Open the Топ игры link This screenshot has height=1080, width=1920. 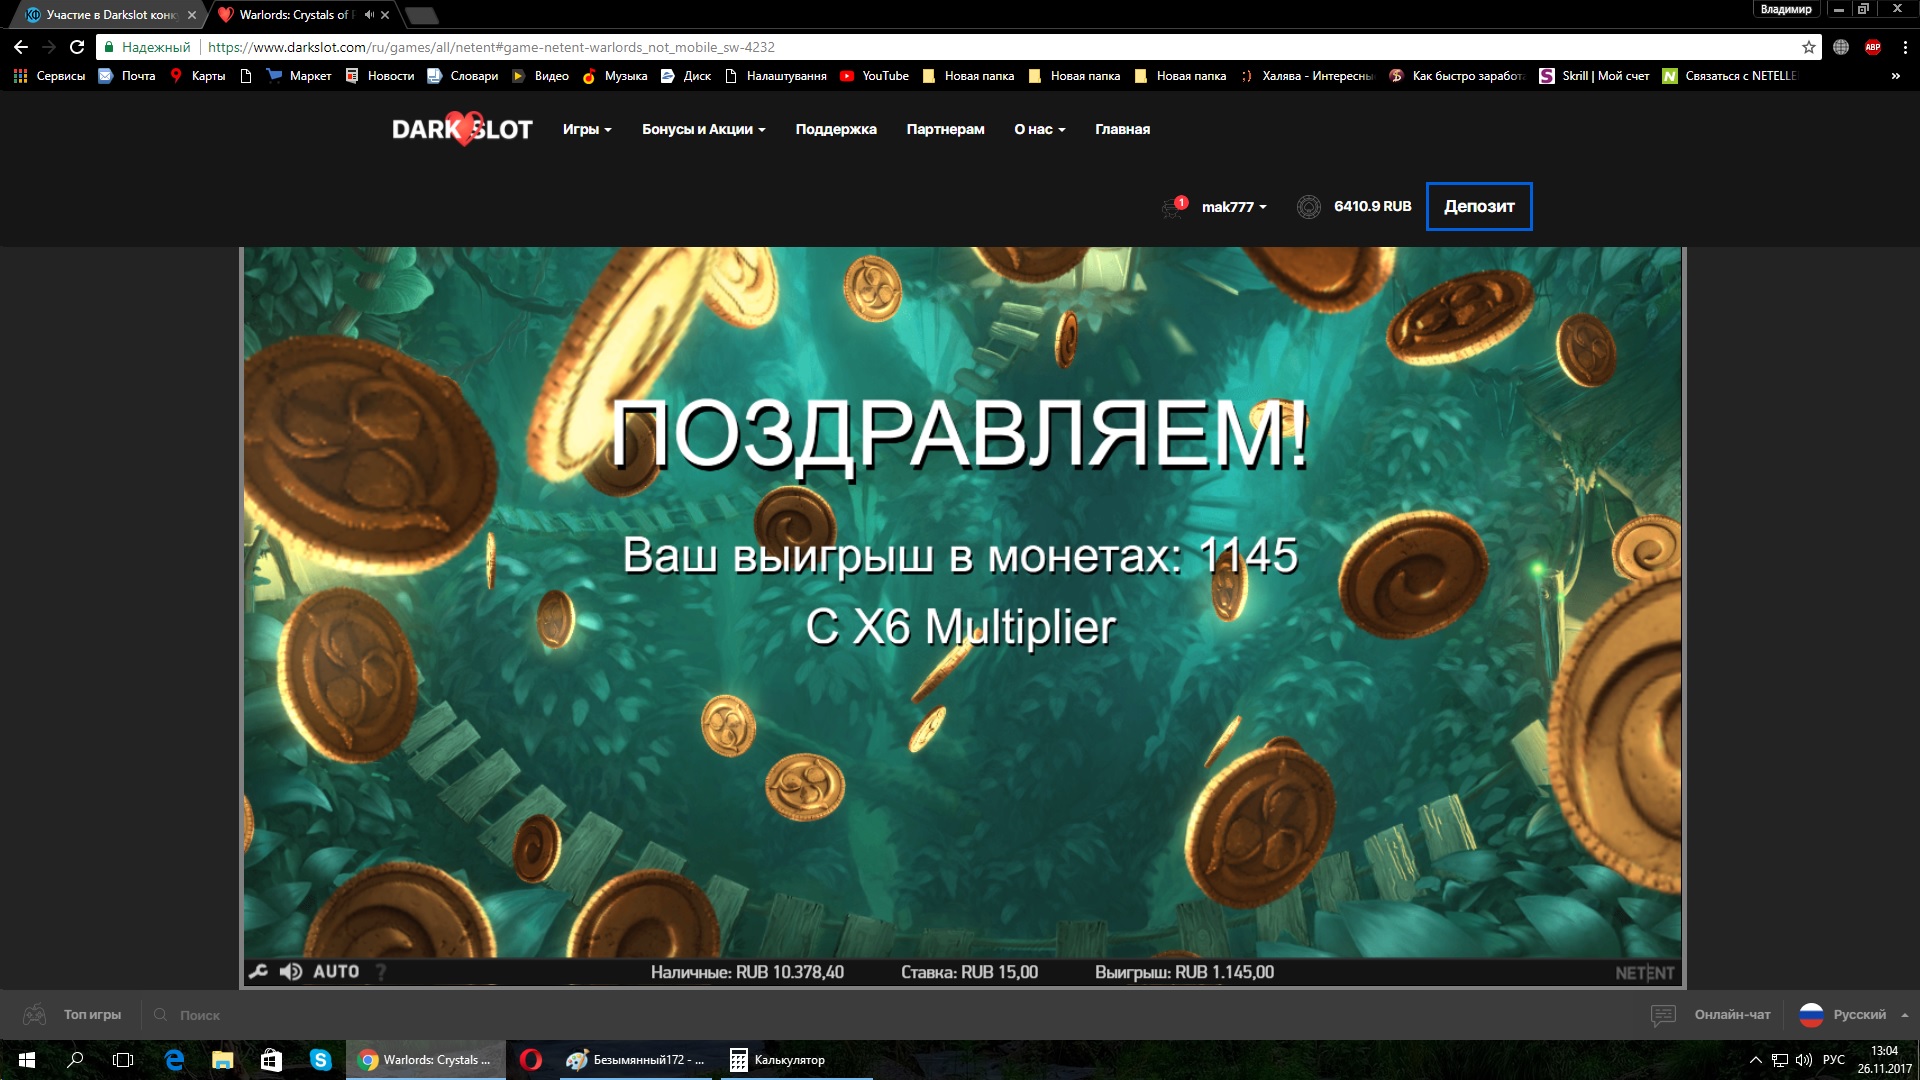click(x=92, y=1015)
